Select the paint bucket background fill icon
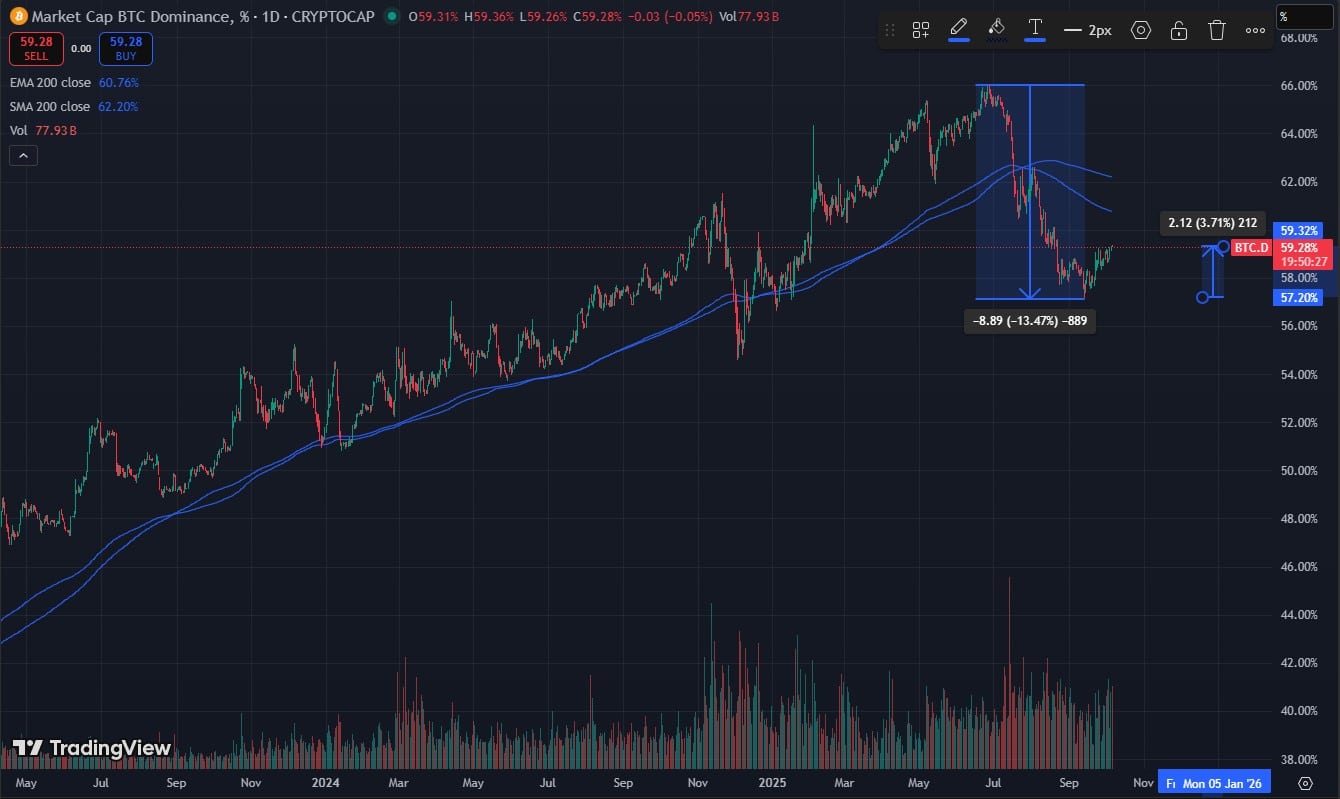The image size is (1340, 799). (996, 28)
